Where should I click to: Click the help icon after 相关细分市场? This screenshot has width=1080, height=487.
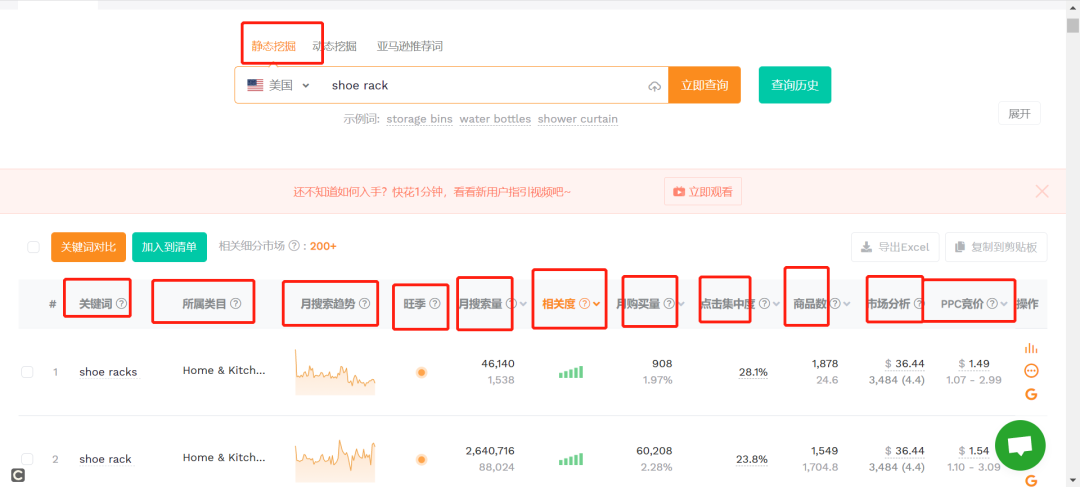point(294,246)
